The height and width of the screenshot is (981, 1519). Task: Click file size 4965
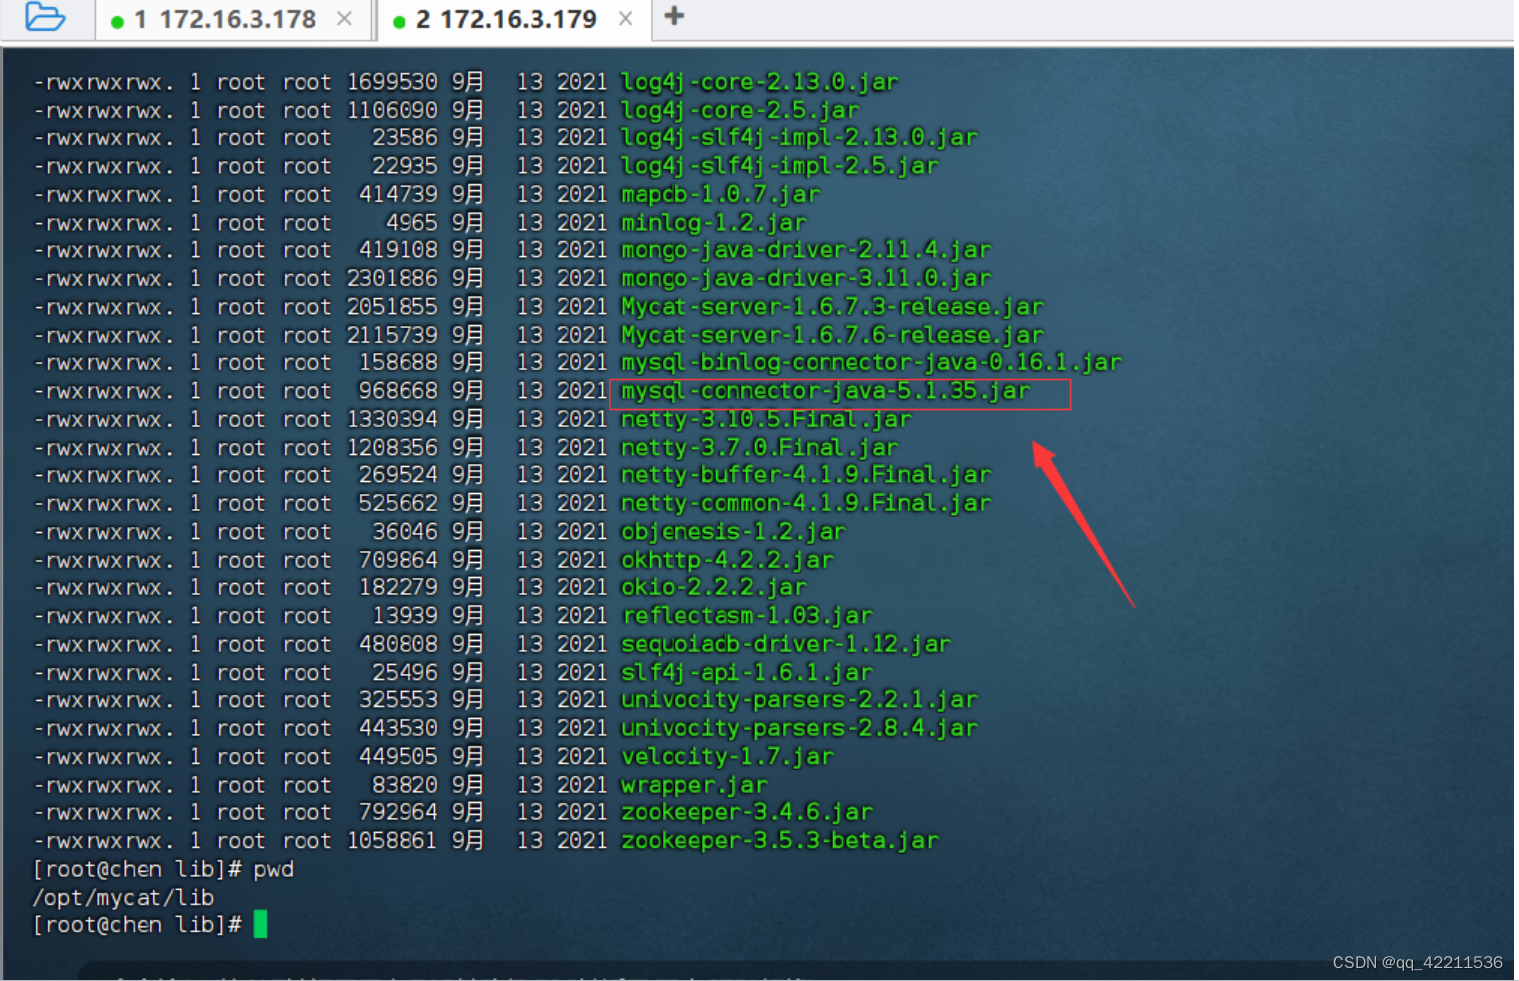[412, 223]
